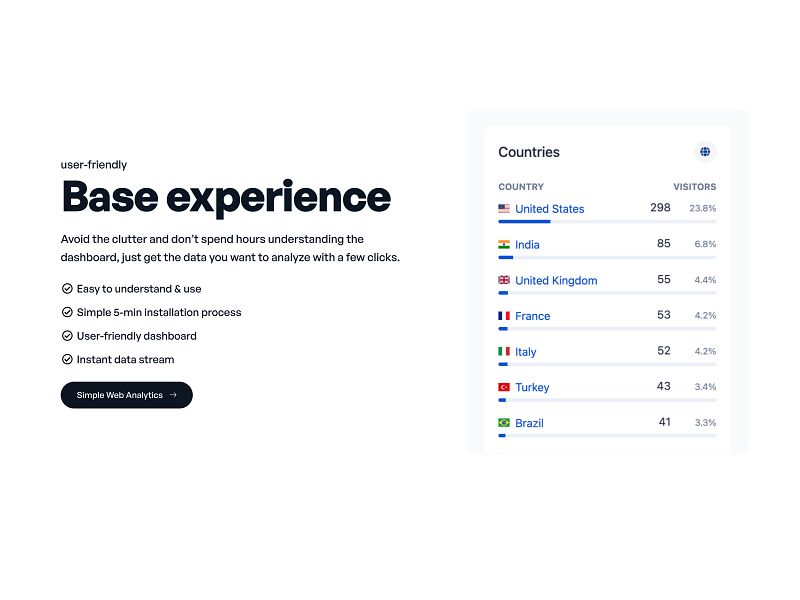The height and width of the screenshot is (600, 800).
Task: Click the India flag icon
Action: (503, 244)
